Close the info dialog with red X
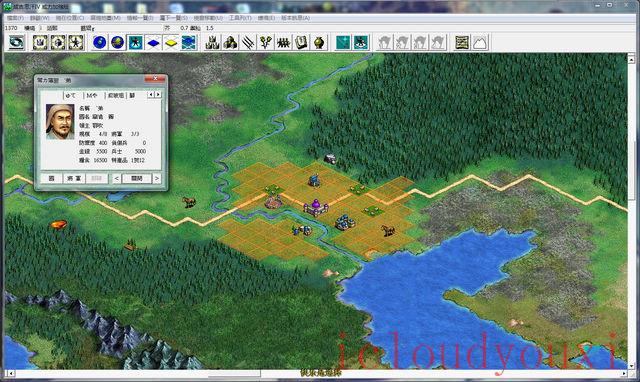Viewport: 640px width, 382px height. [155, 79]
